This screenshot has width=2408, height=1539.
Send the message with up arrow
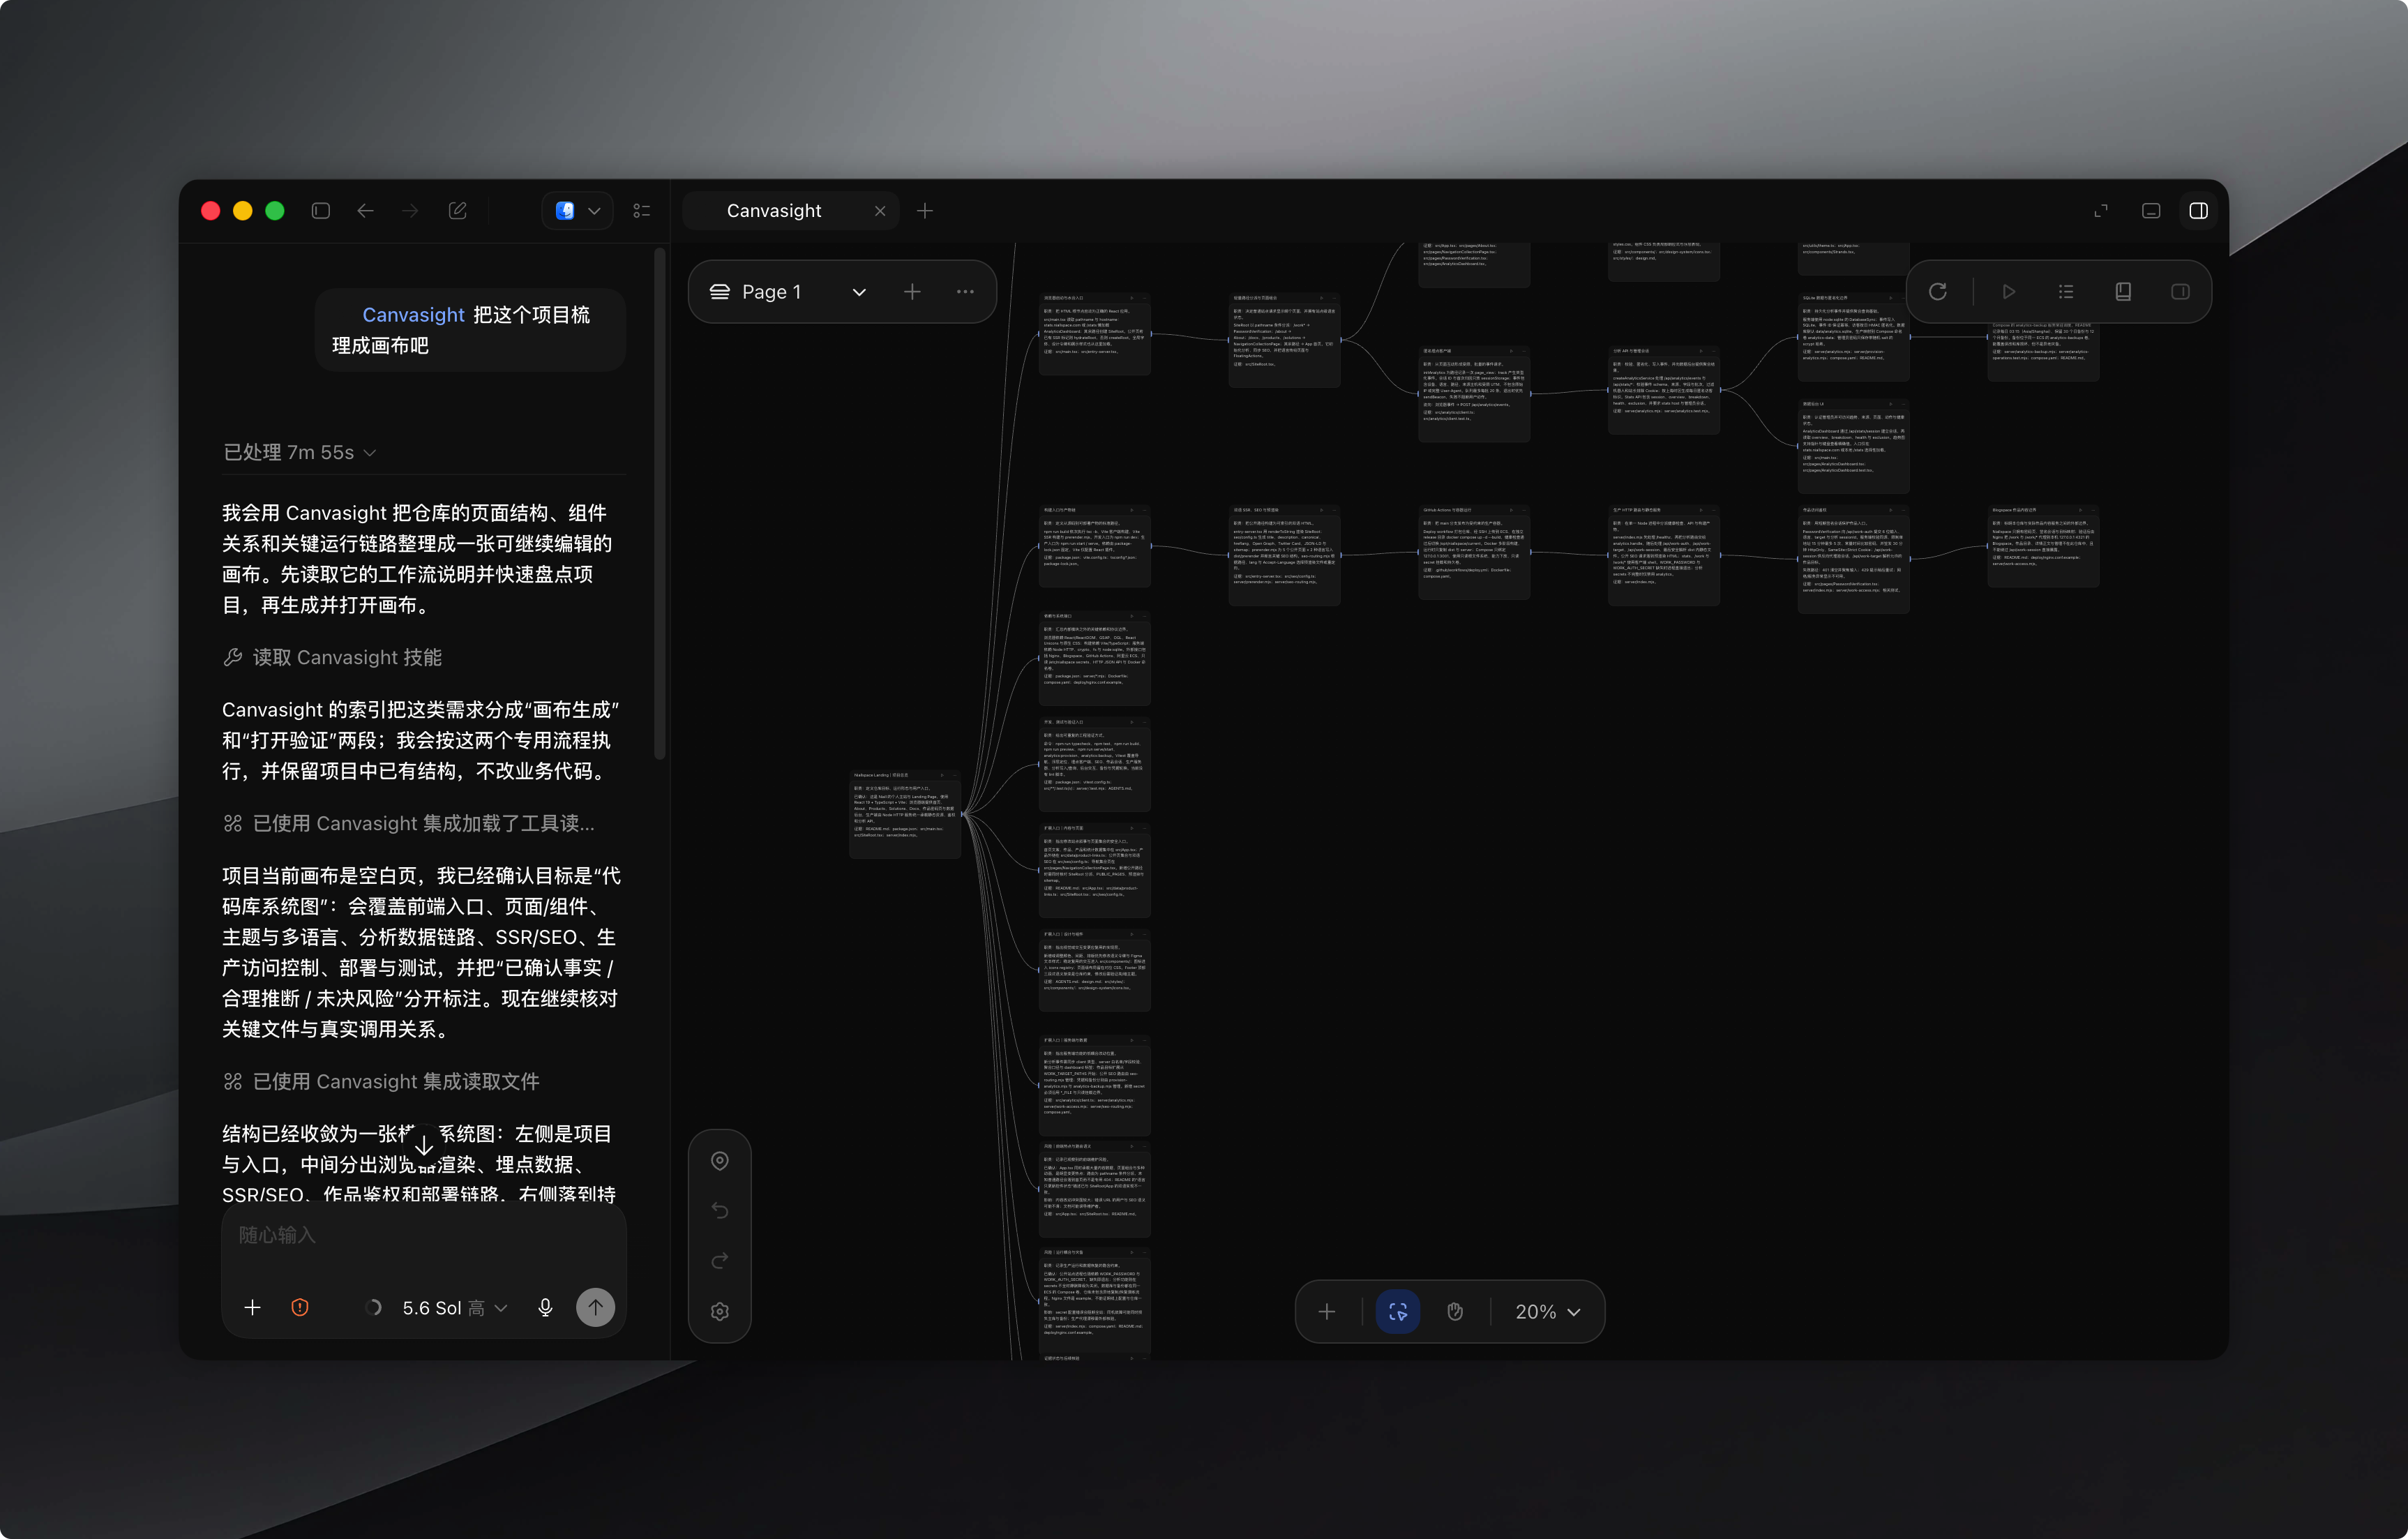coord(596,1308)
